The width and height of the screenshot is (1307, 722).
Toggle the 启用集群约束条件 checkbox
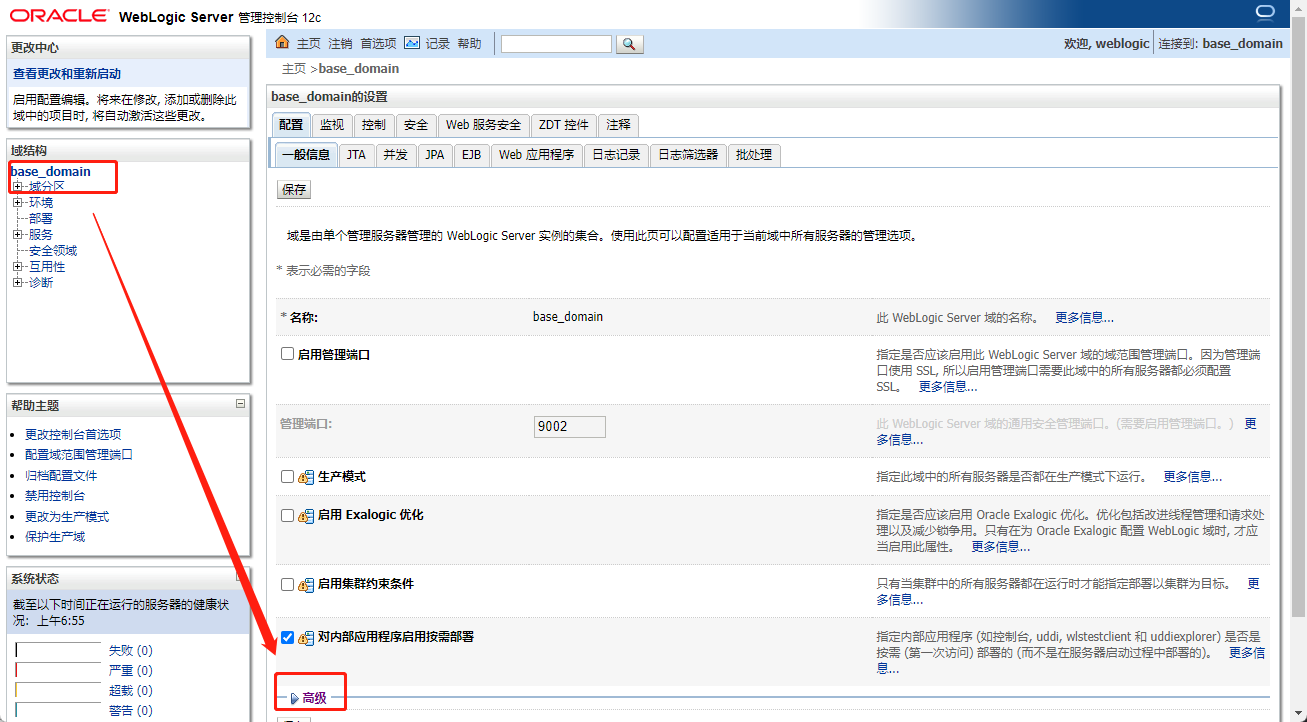(287, 584)
